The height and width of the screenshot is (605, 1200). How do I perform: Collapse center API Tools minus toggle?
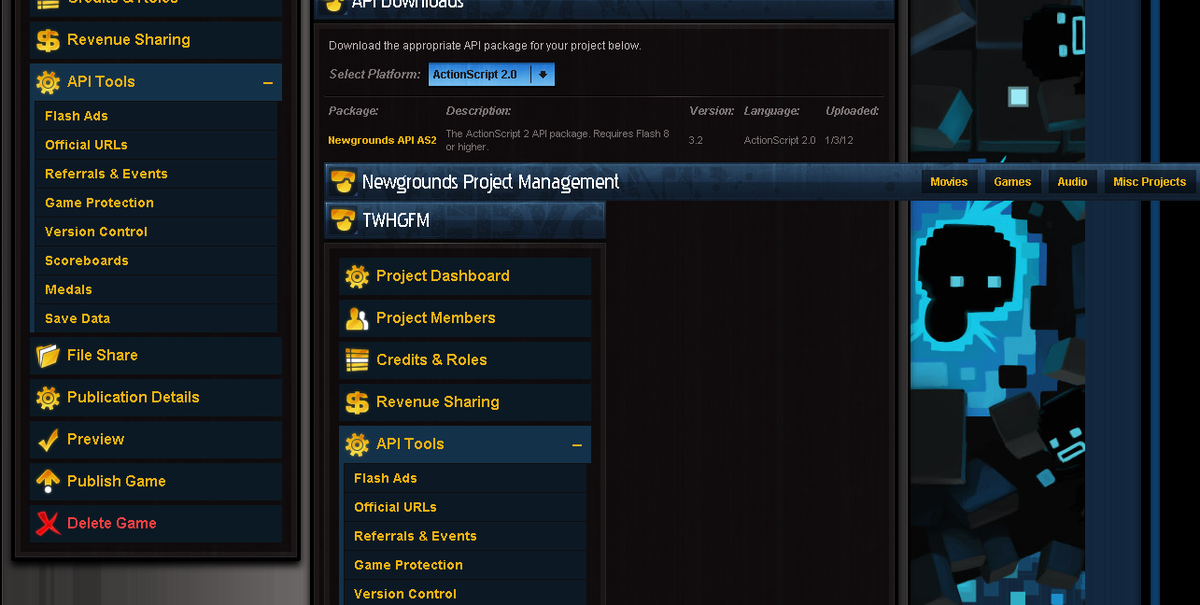pos(577,445)
